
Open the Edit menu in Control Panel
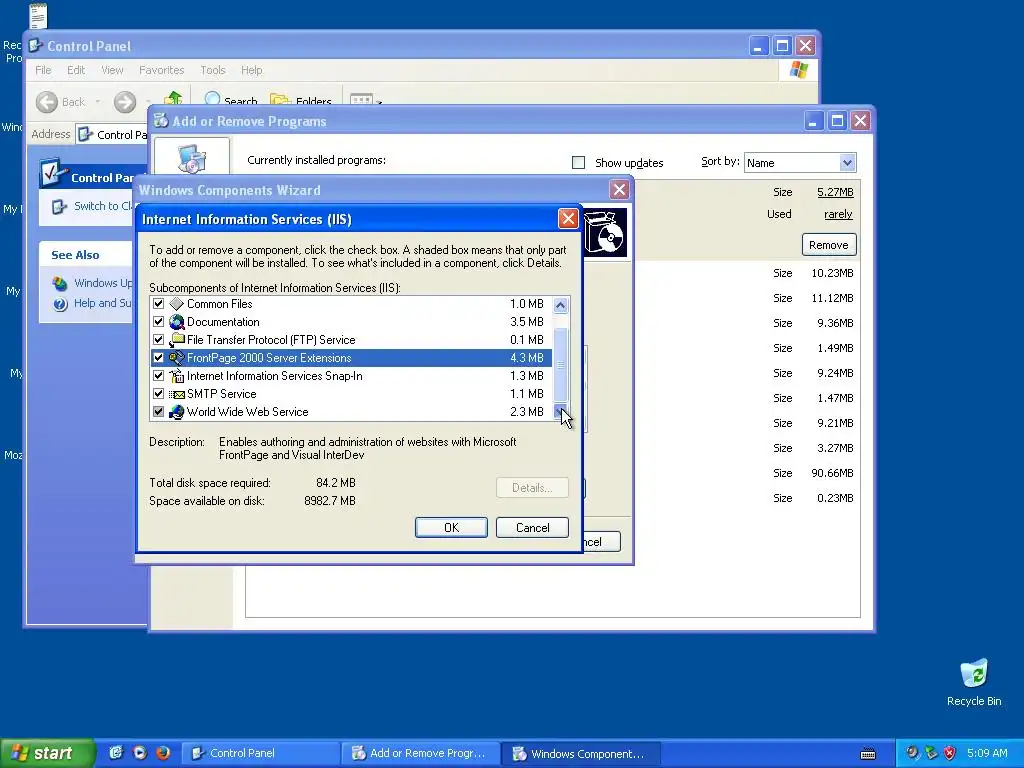76,70
